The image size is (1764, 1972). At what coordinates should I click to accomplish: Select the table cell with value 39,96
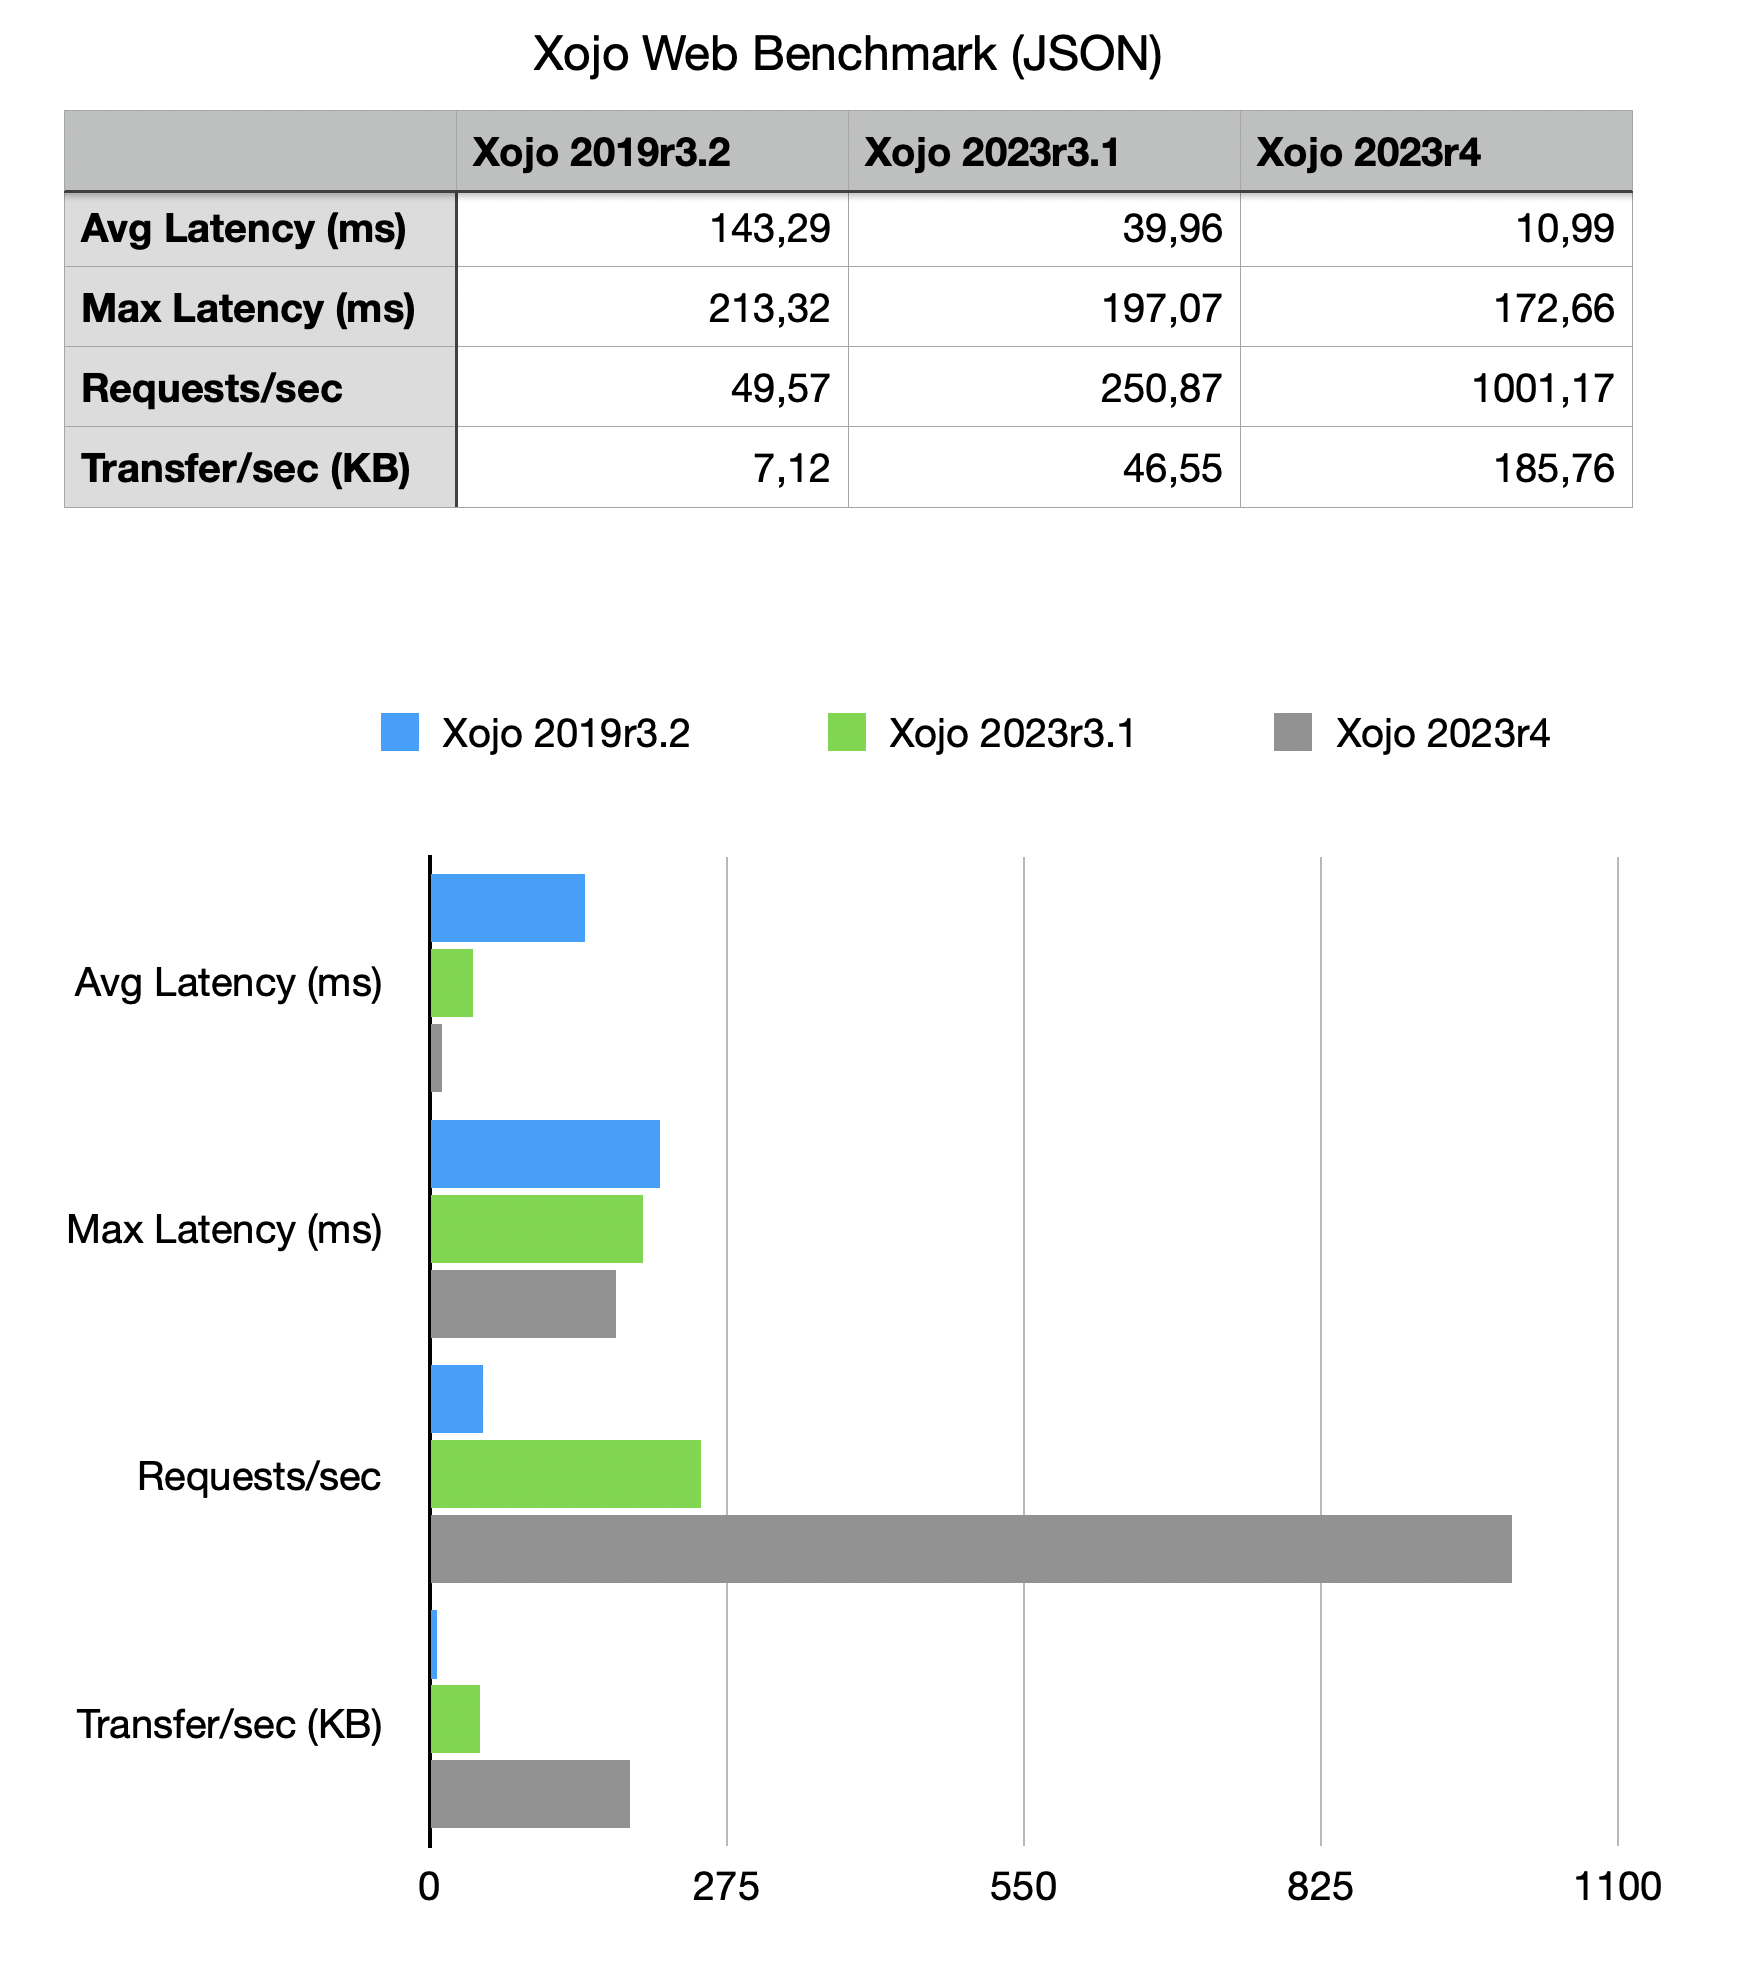tap(1044, 229)
